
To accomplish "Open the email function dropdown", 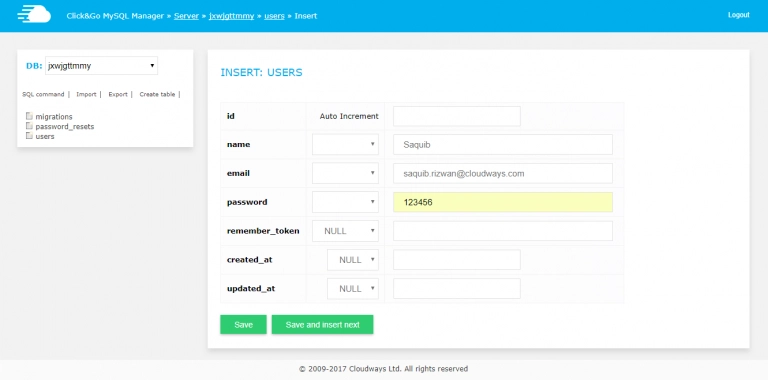I will click(x=345, y=173).
